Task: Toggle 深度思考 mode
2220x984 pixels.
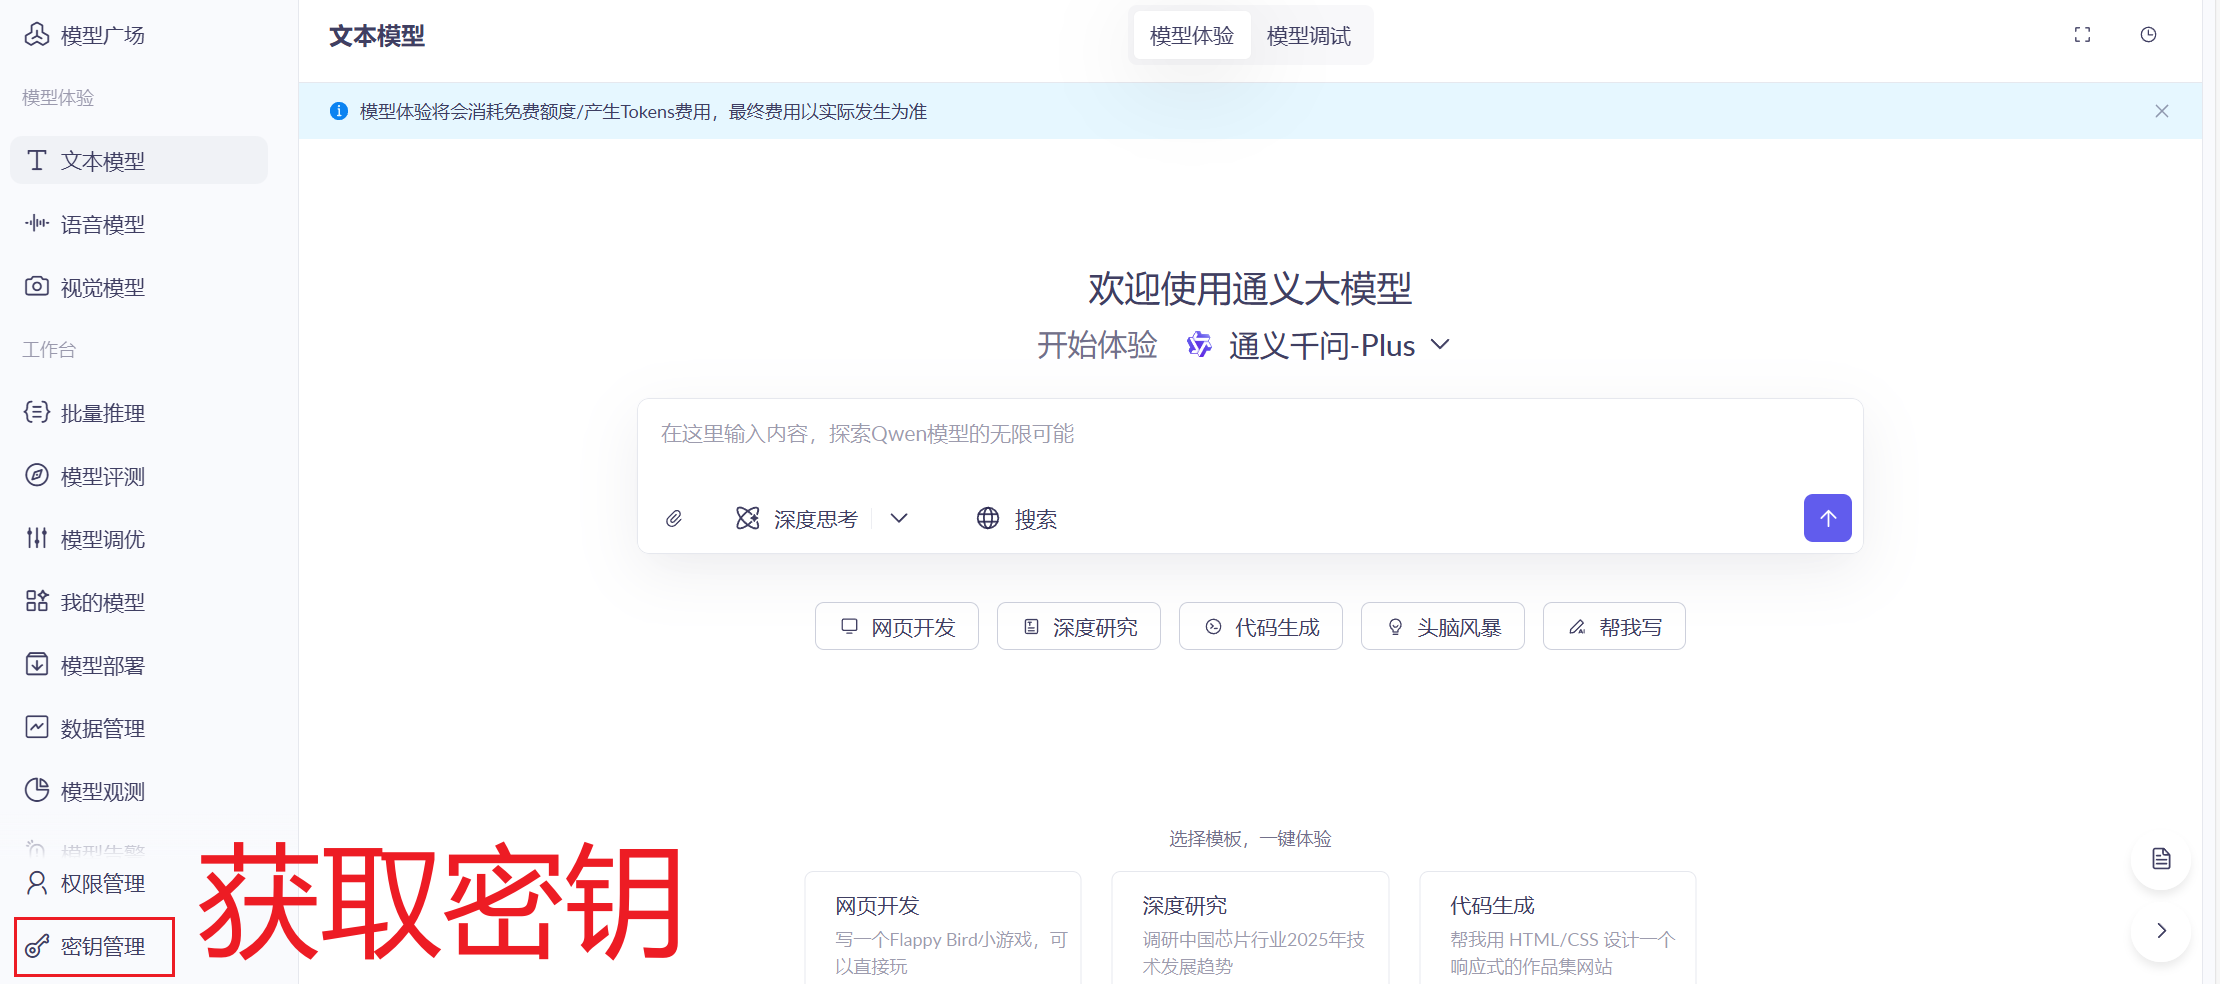Action: (x=797, y=518)
